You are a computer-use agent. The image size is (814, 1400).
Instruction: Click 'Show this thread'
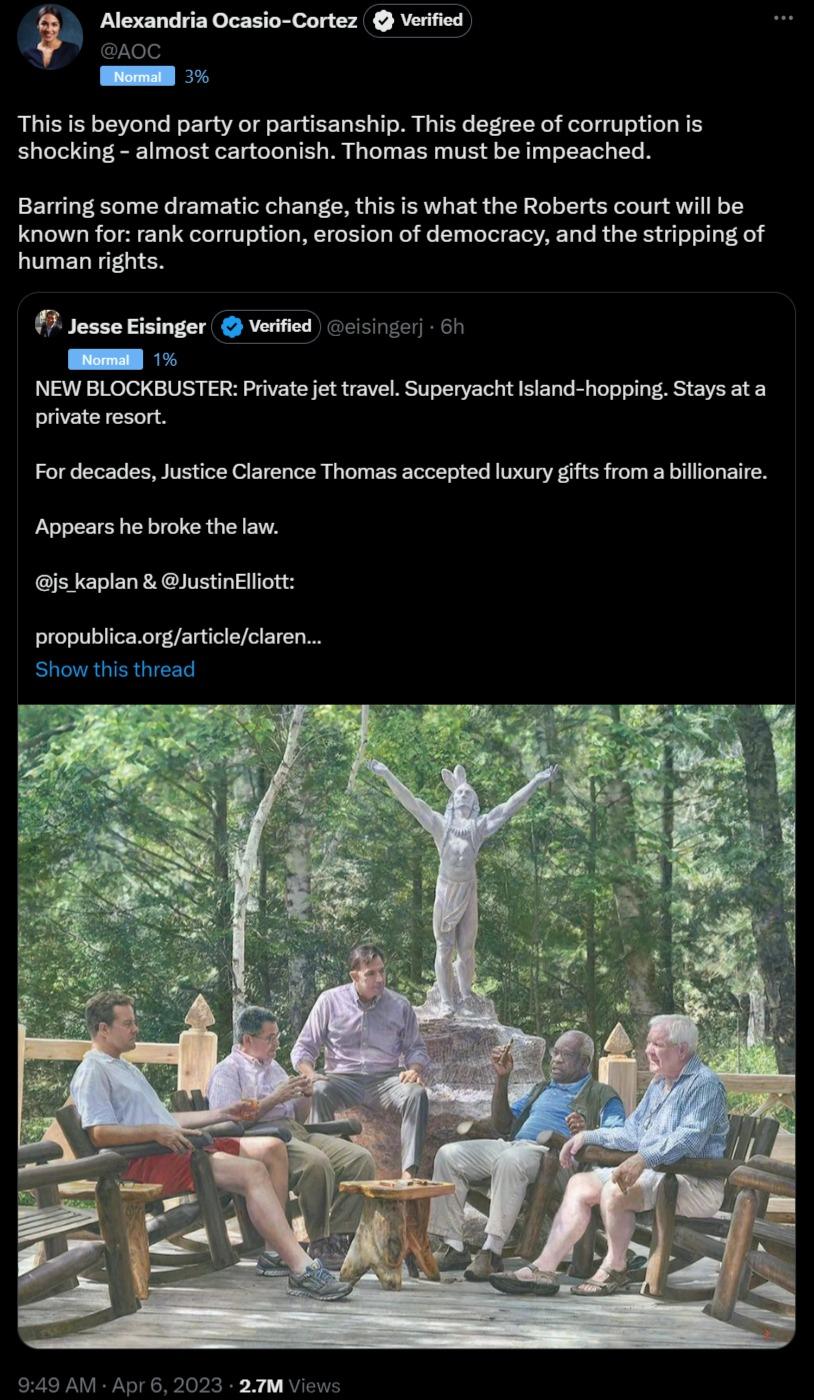click(115, 669)
